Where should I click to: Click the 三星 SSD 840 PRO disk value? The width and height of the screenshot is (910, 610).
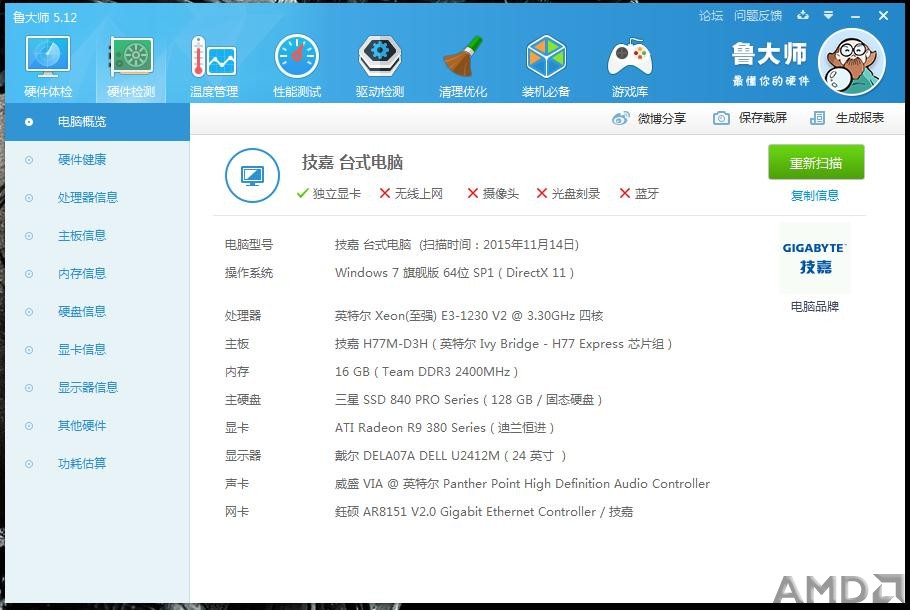pos(468,400)
